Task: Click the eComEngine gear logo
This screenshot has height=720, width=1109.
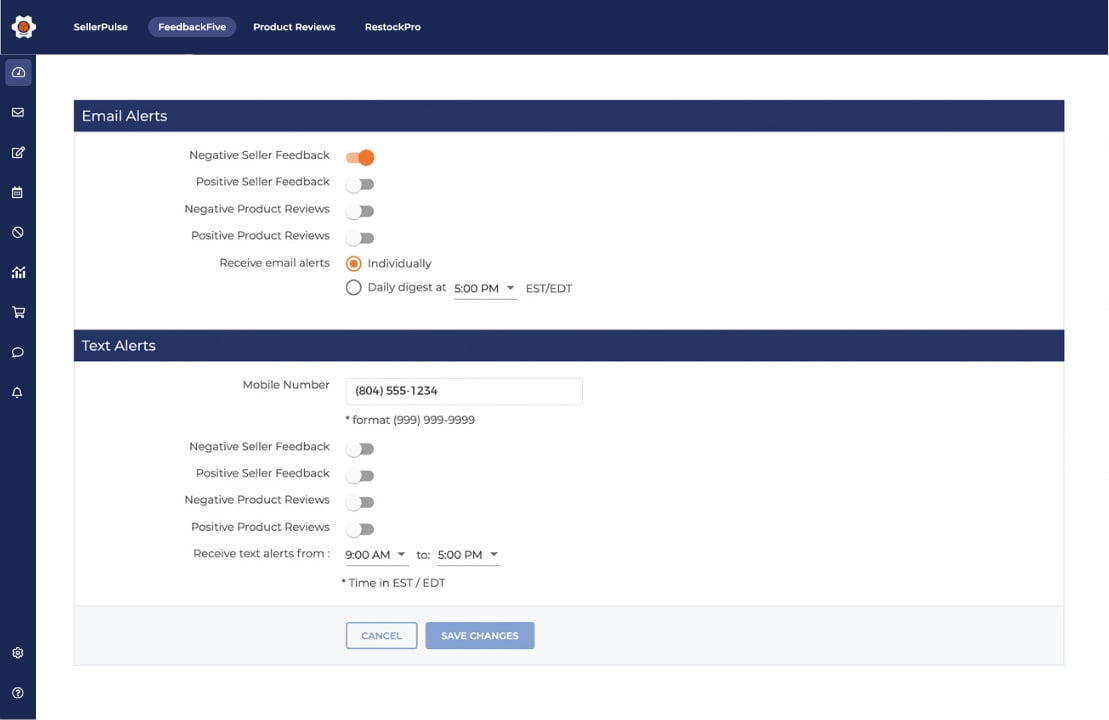Action: coord(23,27)
